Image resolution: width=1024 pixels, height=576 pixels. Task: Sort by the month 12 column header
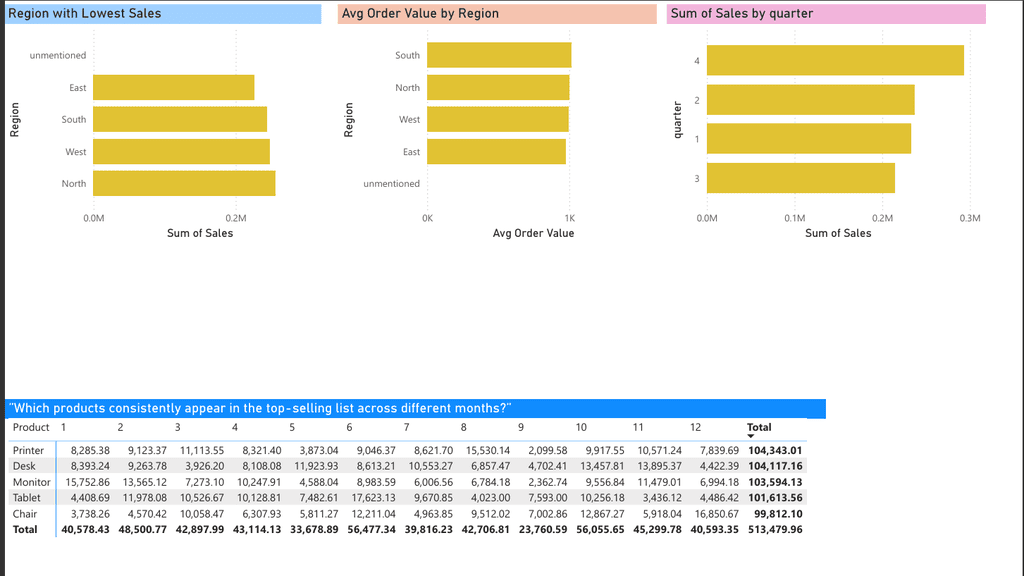tap(697, 427)
